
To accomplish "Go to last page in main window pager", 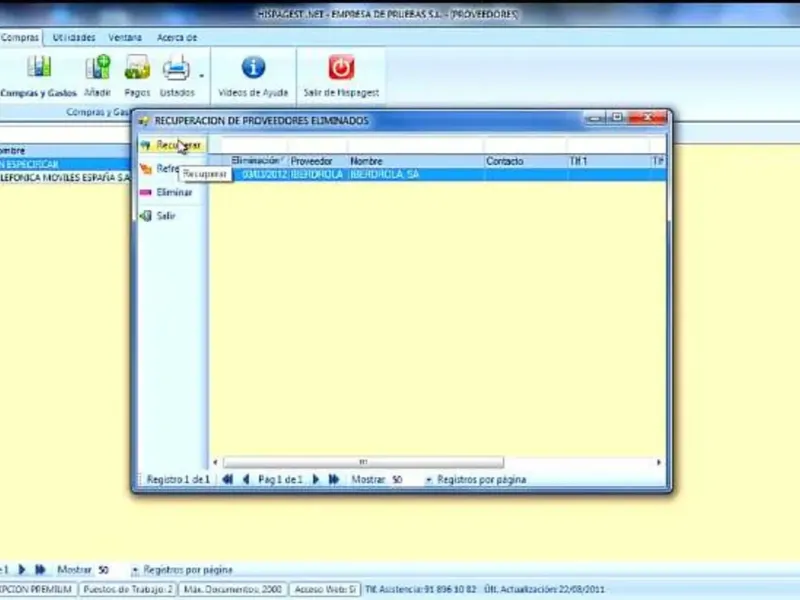I will tap(40, 569).
